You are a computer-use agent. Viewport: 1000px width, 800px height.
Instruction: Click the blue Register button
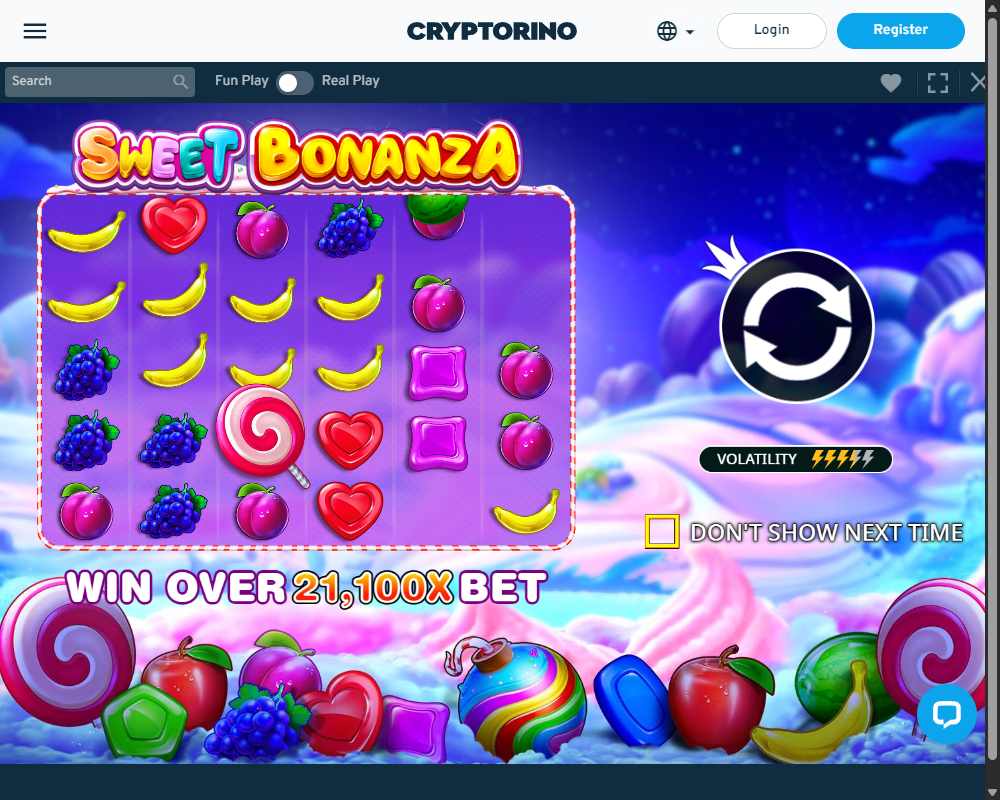901,31
